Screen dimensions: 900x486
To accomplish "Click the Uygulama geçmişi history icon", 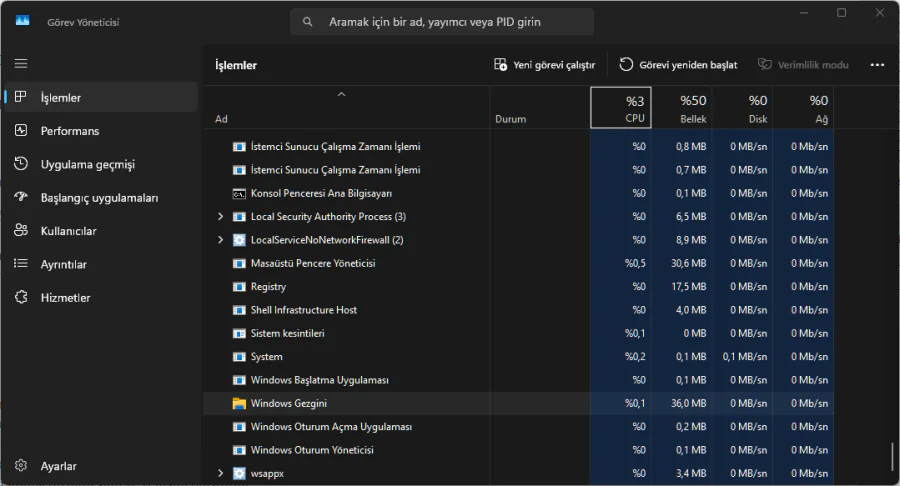I will [x=21, y=164].
